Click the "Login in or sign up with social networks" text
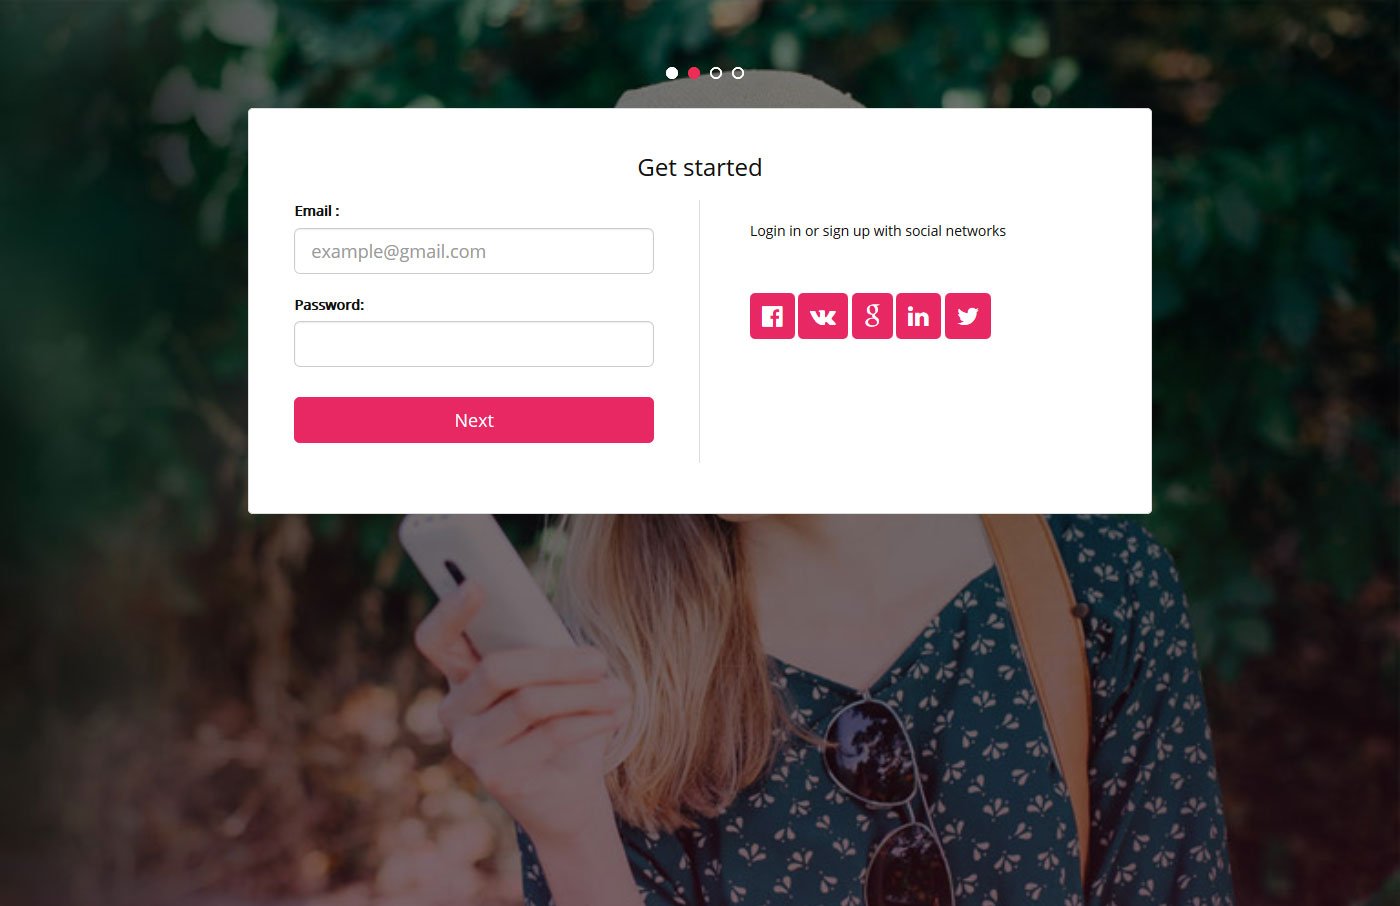The width and height of the screenshot is (1400, 906). coord(878,231)
